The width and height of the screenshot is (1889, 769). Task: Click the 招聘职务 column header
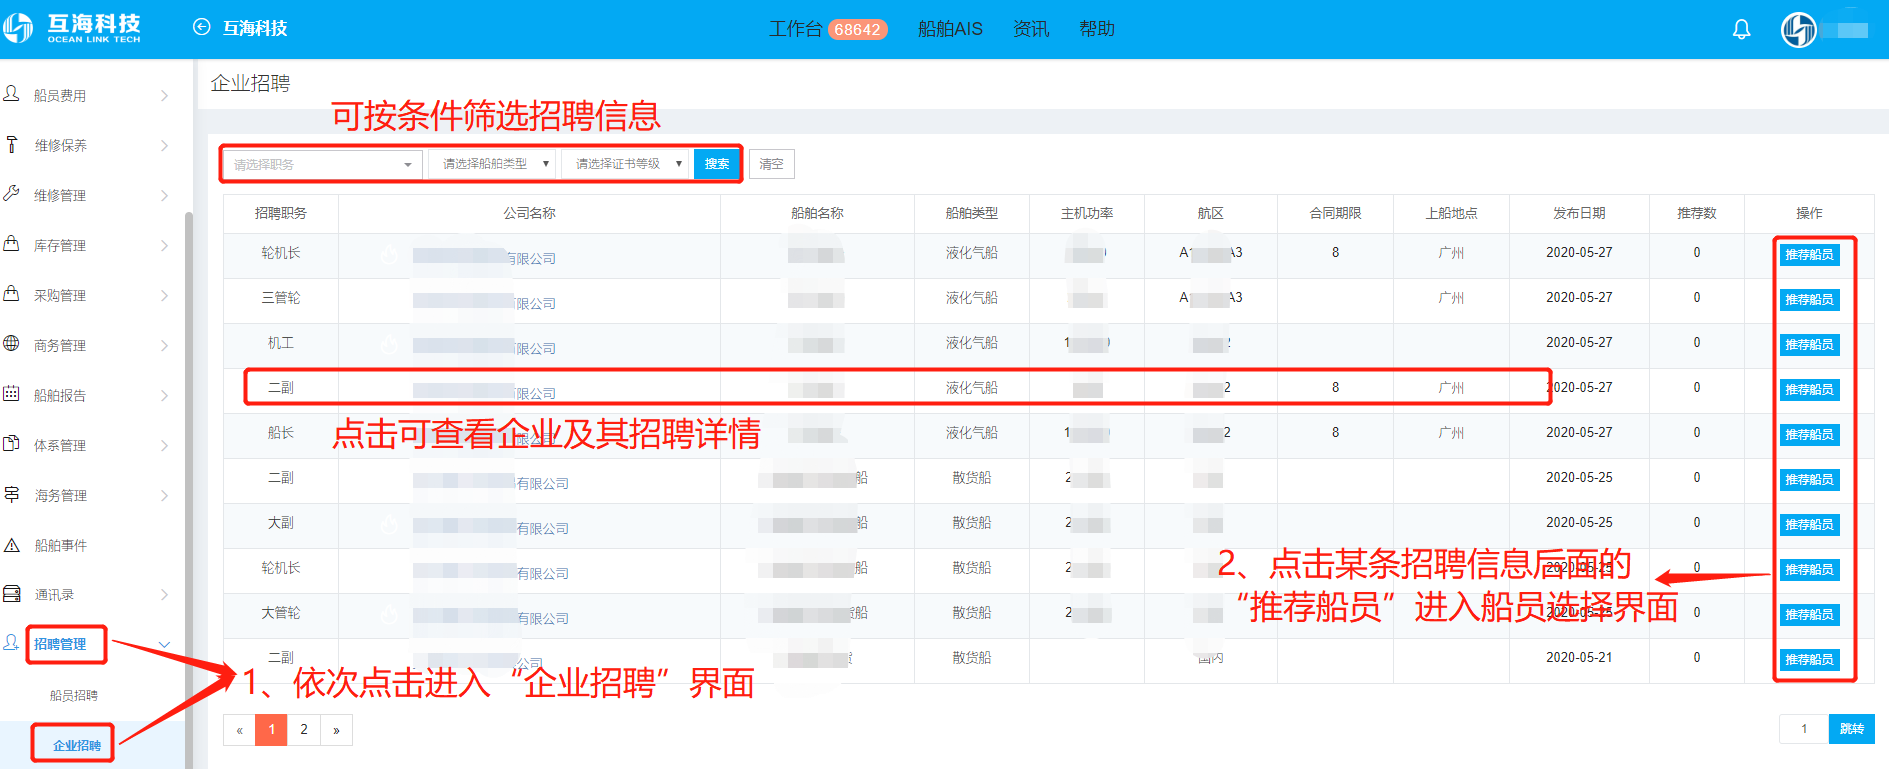(x=281, y=213)
